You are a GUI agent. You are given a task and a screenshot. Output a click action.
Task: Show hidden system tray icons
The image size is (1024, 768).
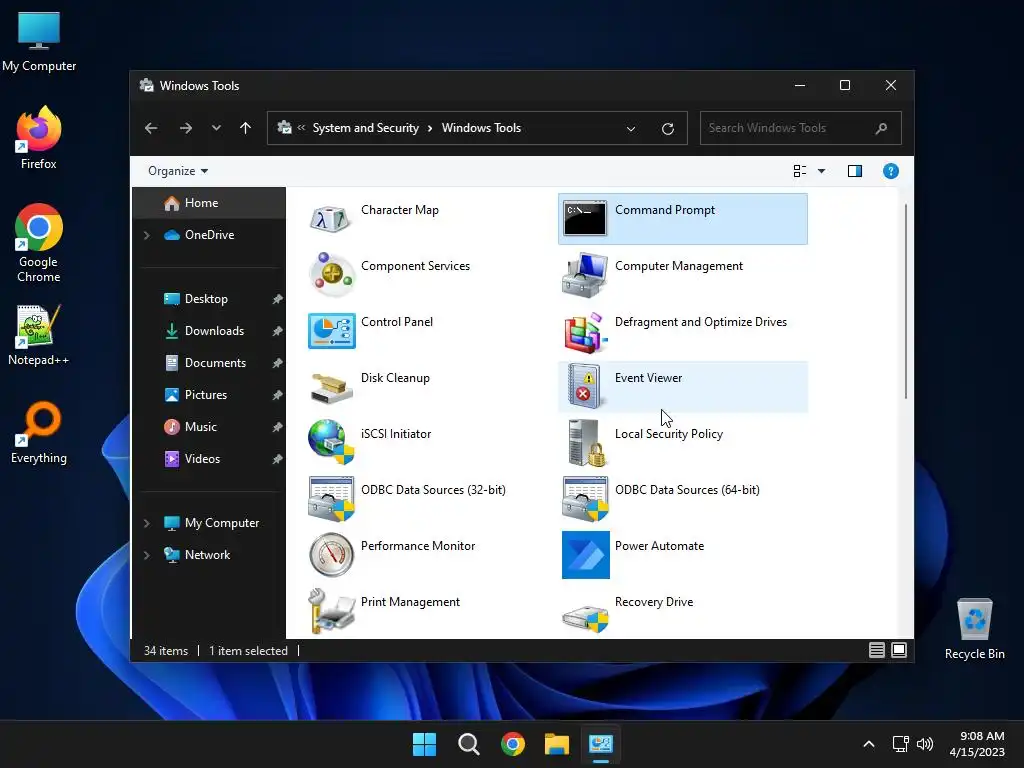(869, 744)
